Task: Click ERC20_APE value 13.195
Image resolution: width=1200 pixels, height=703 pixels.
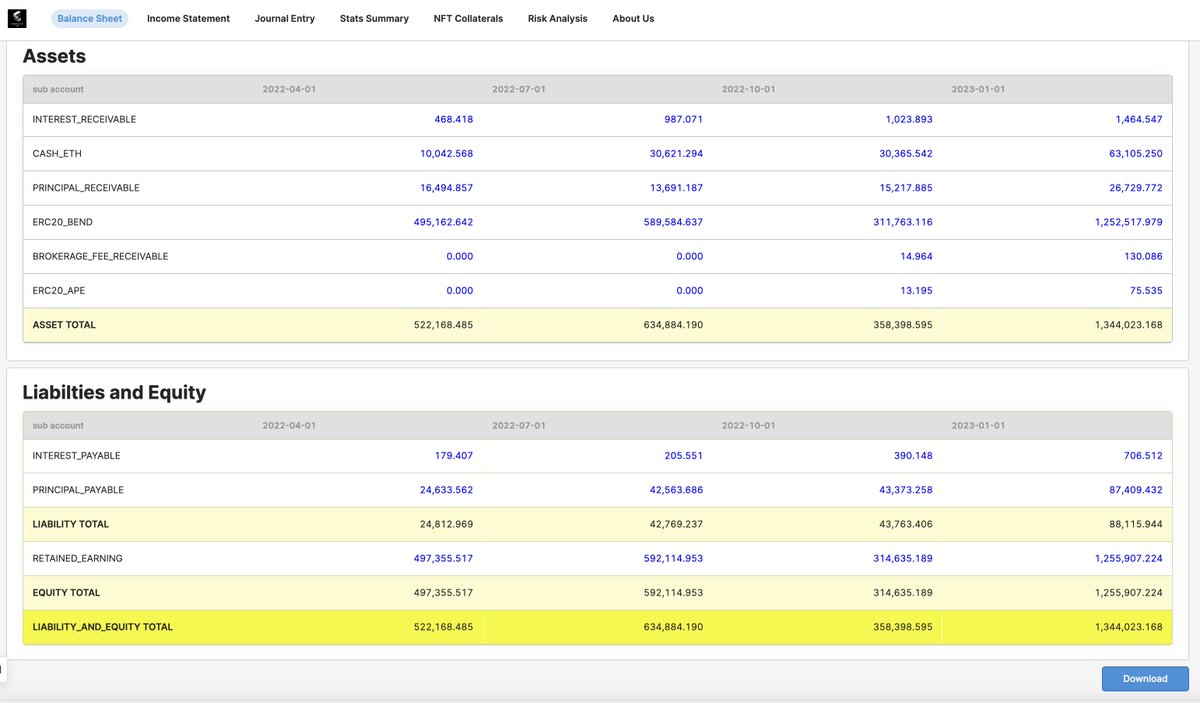Action: tap(917, 290)
